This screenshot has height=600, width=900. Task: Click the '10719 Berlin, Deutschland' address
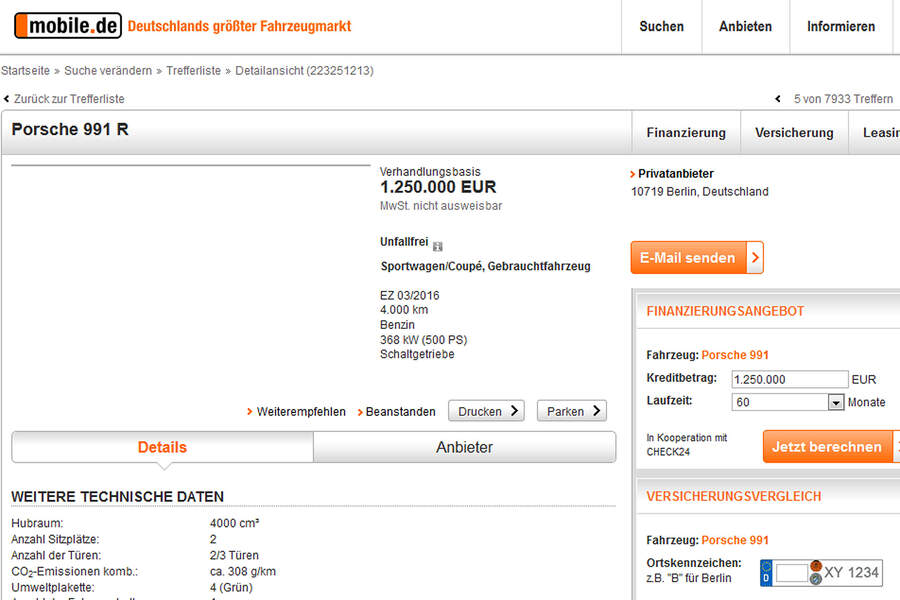coord(700,192)
